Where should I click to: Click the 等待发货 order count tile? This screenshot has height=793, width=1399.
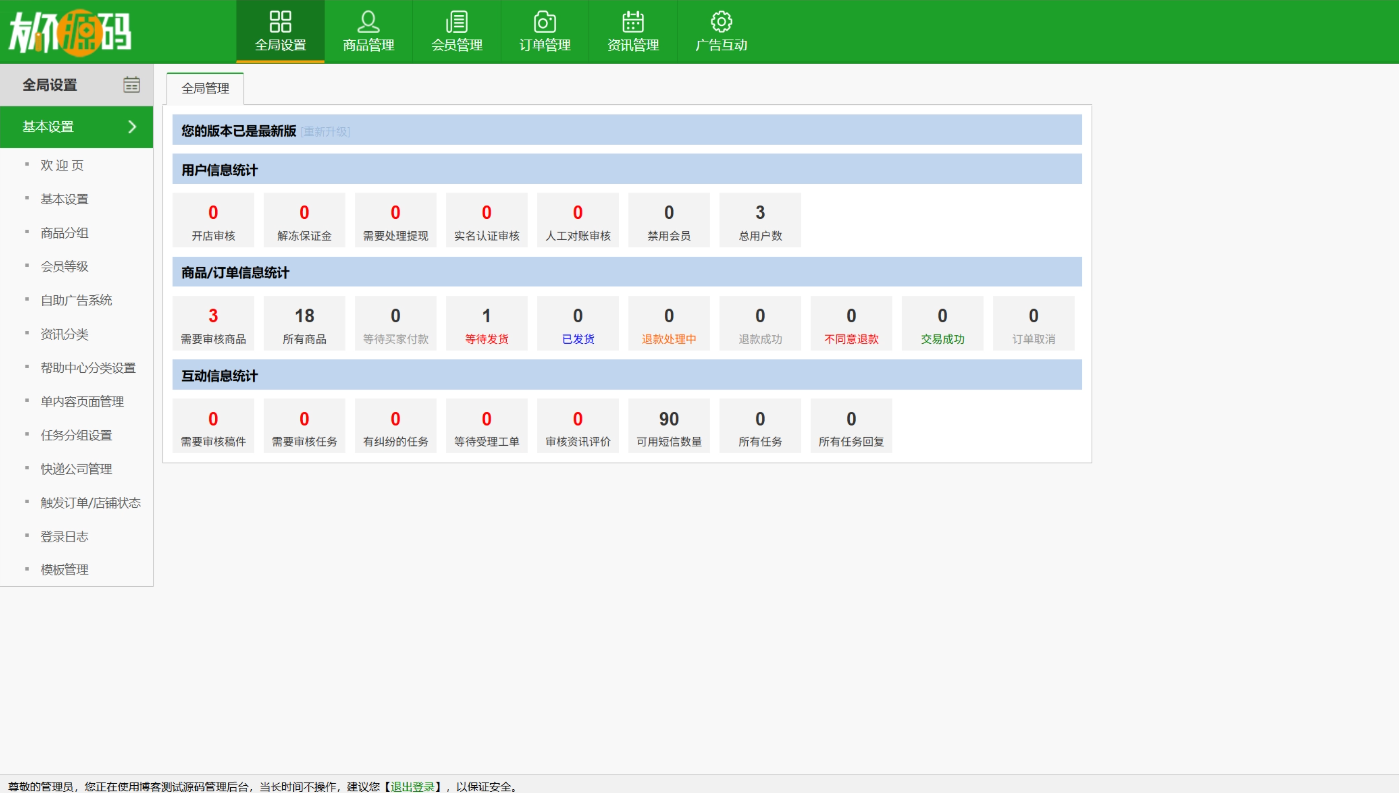(x=486, y=323)
